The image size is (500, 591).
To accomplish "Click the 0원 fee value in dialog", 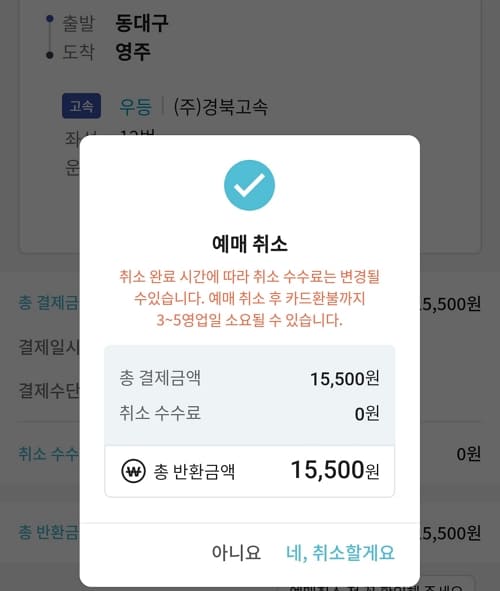I will pos(367,413).
